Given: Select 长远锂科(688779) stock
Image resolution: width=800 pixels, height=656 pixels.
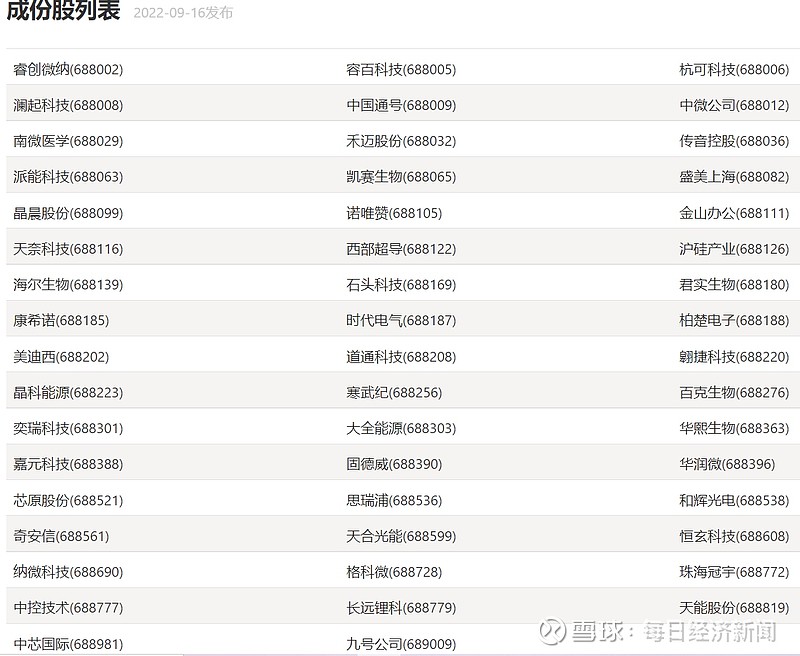Looking at the screenshot, I should click(401, 608).
